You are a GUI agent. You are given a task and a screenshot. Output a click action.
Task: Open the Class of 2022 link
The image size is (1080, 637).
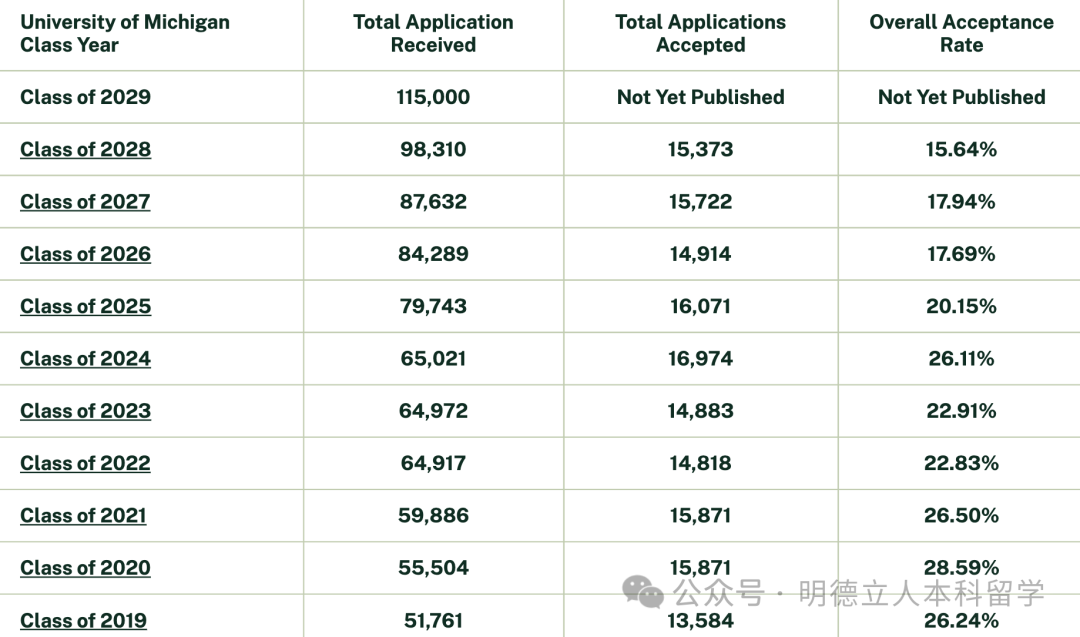click(85, 463)
